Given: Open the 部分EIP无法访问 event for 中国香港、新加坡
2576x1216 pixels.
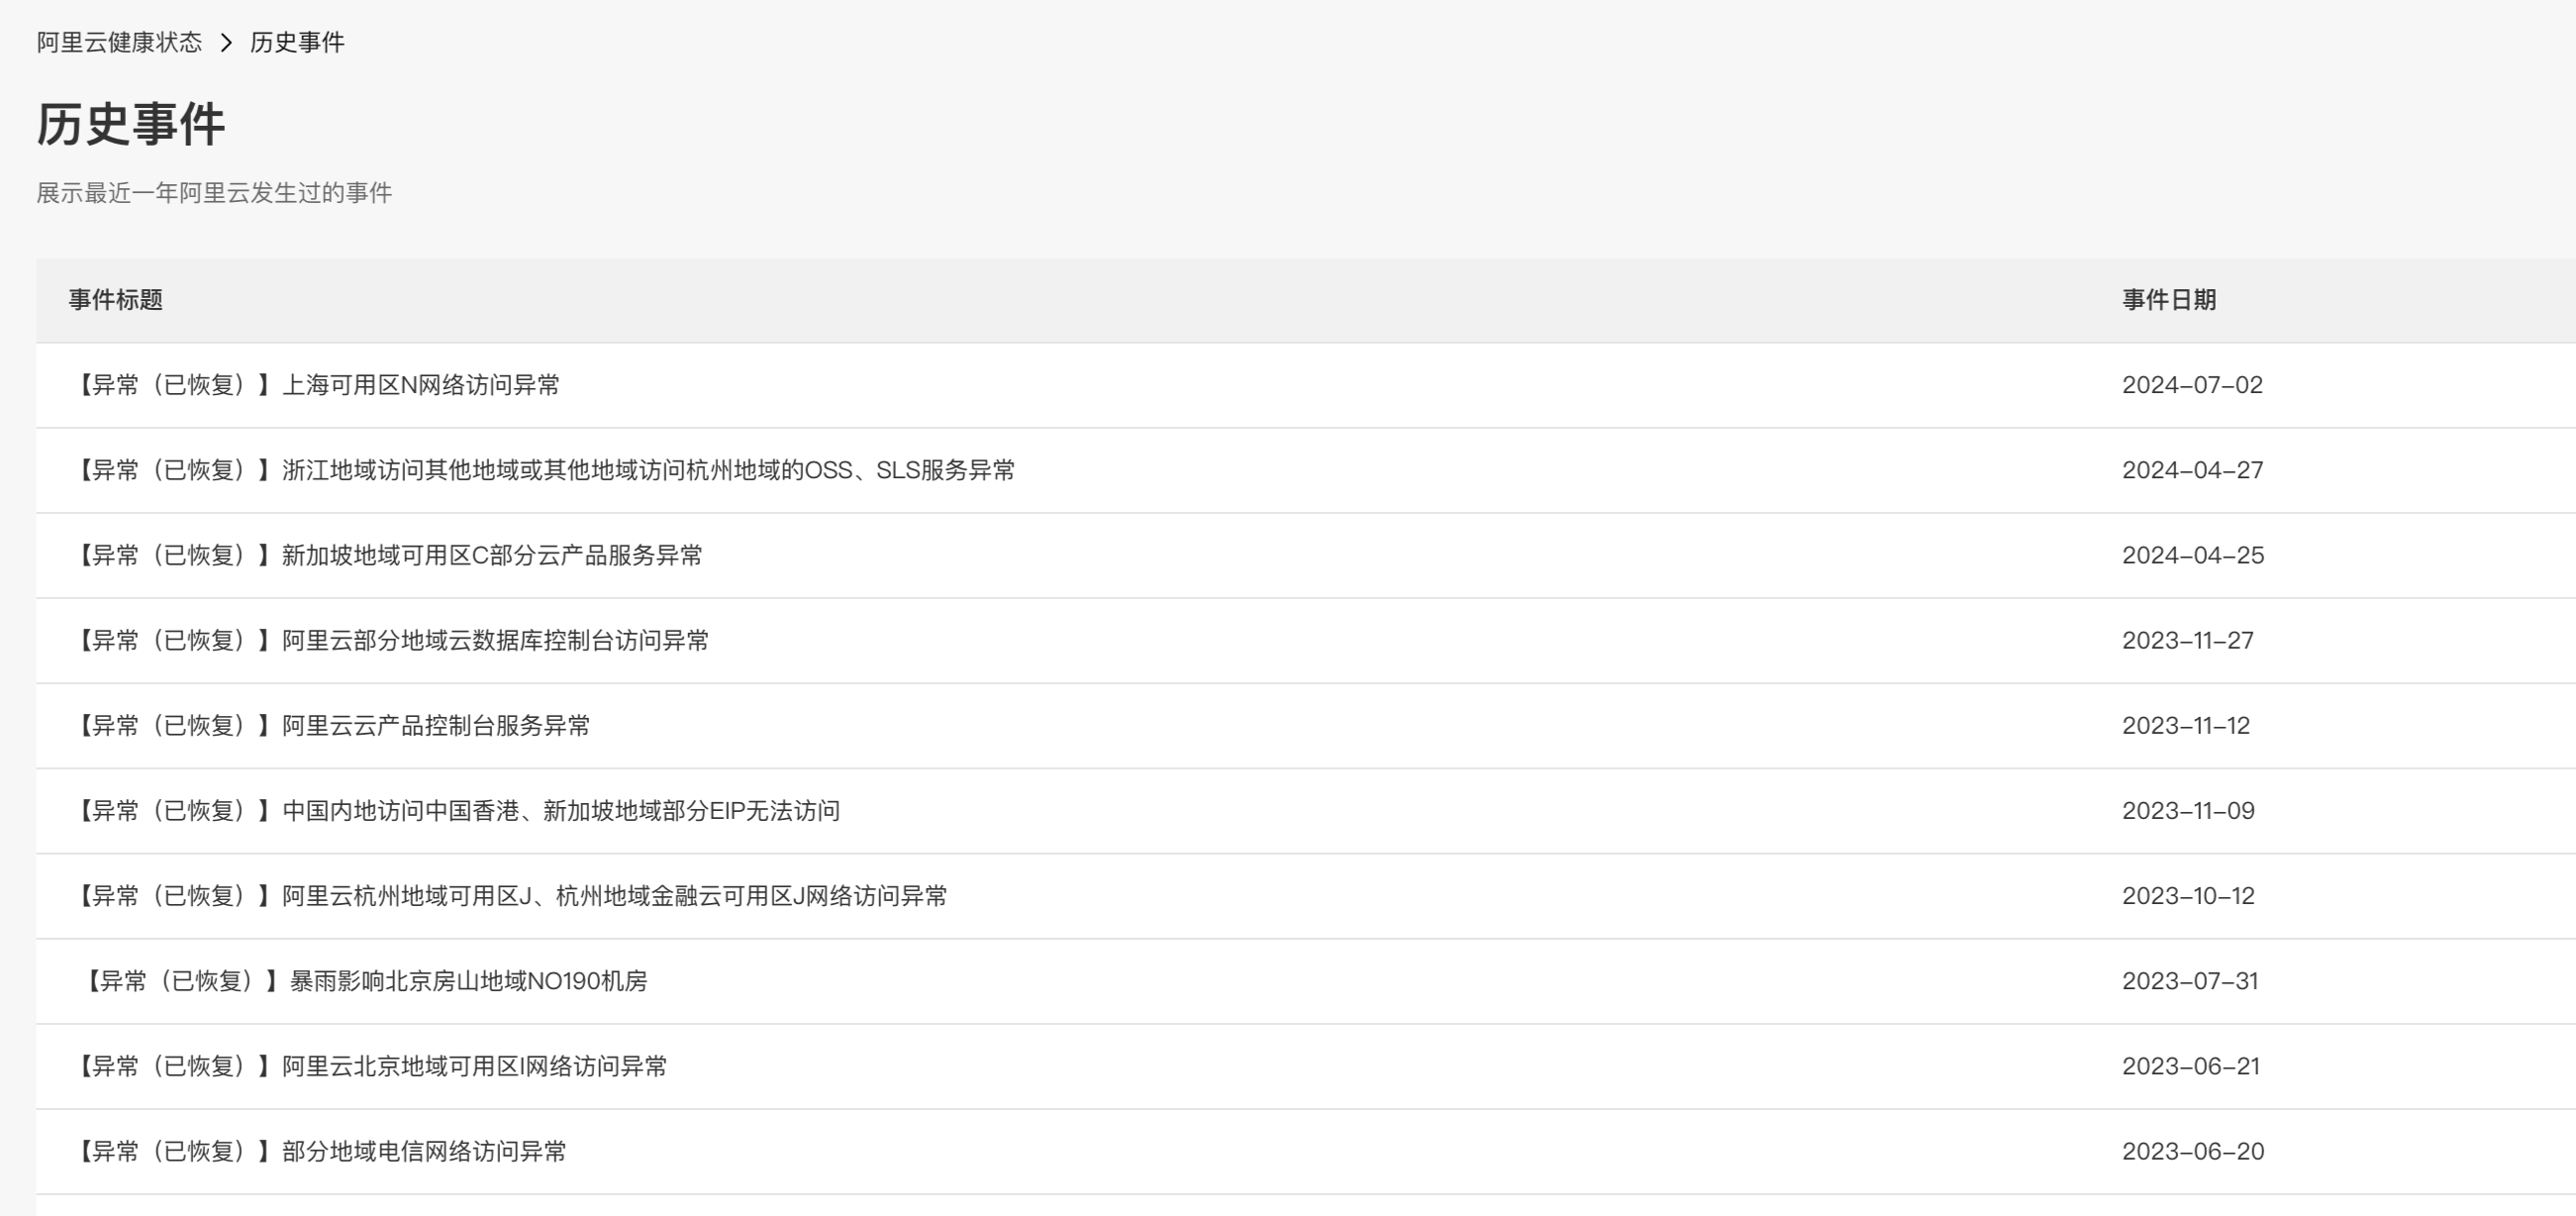Looking at the screenshot, I should pyautogui.click(x=457, y=810).
